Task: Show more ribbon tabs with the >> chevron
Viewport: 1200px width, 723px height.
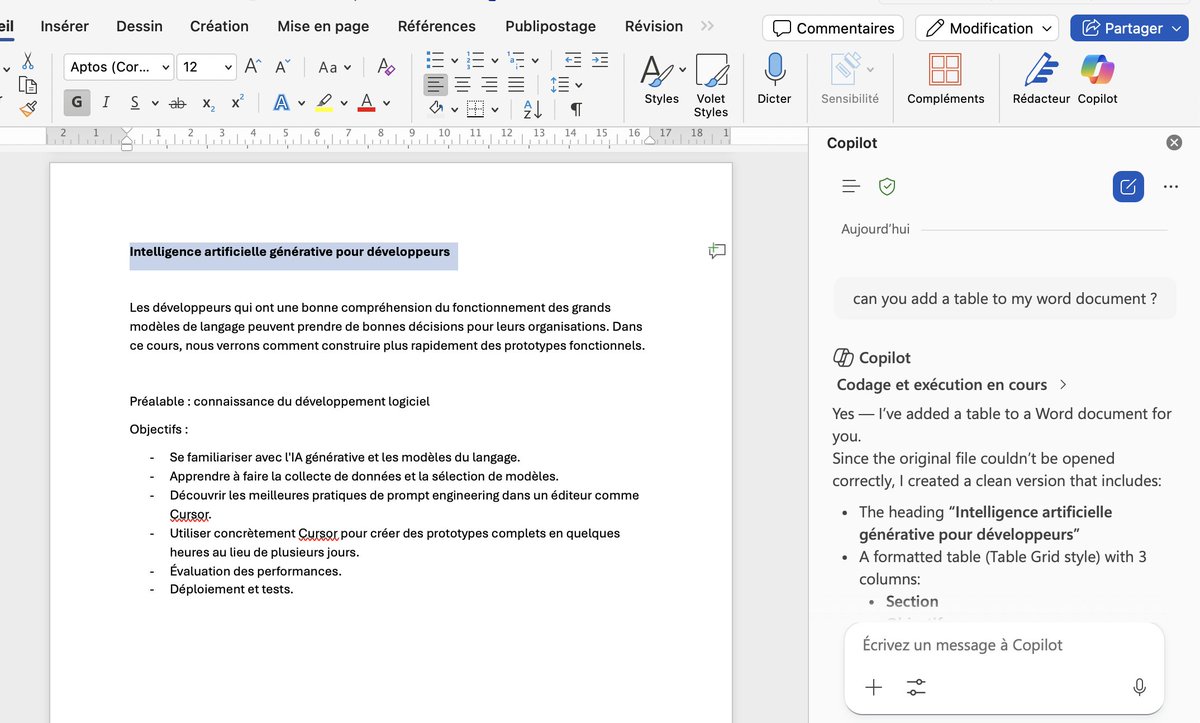Action: coord(707,26)
